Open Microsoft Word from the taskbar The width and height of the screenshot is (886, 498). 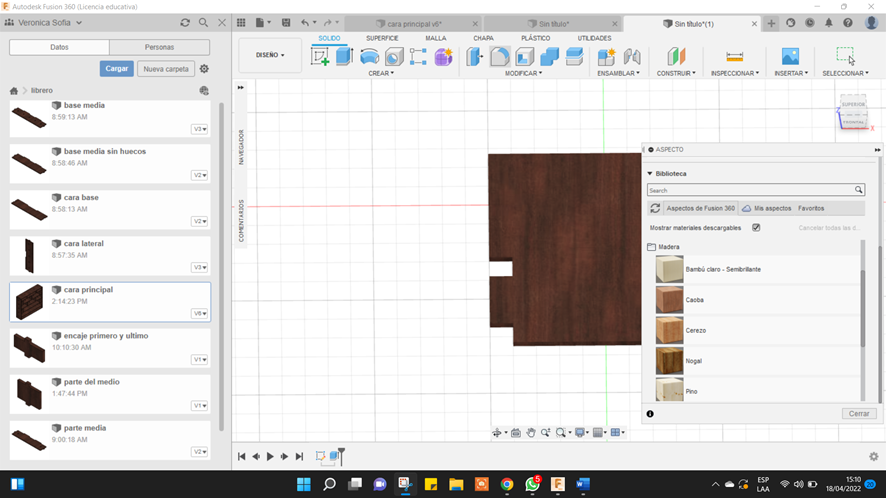coord(583,484)
